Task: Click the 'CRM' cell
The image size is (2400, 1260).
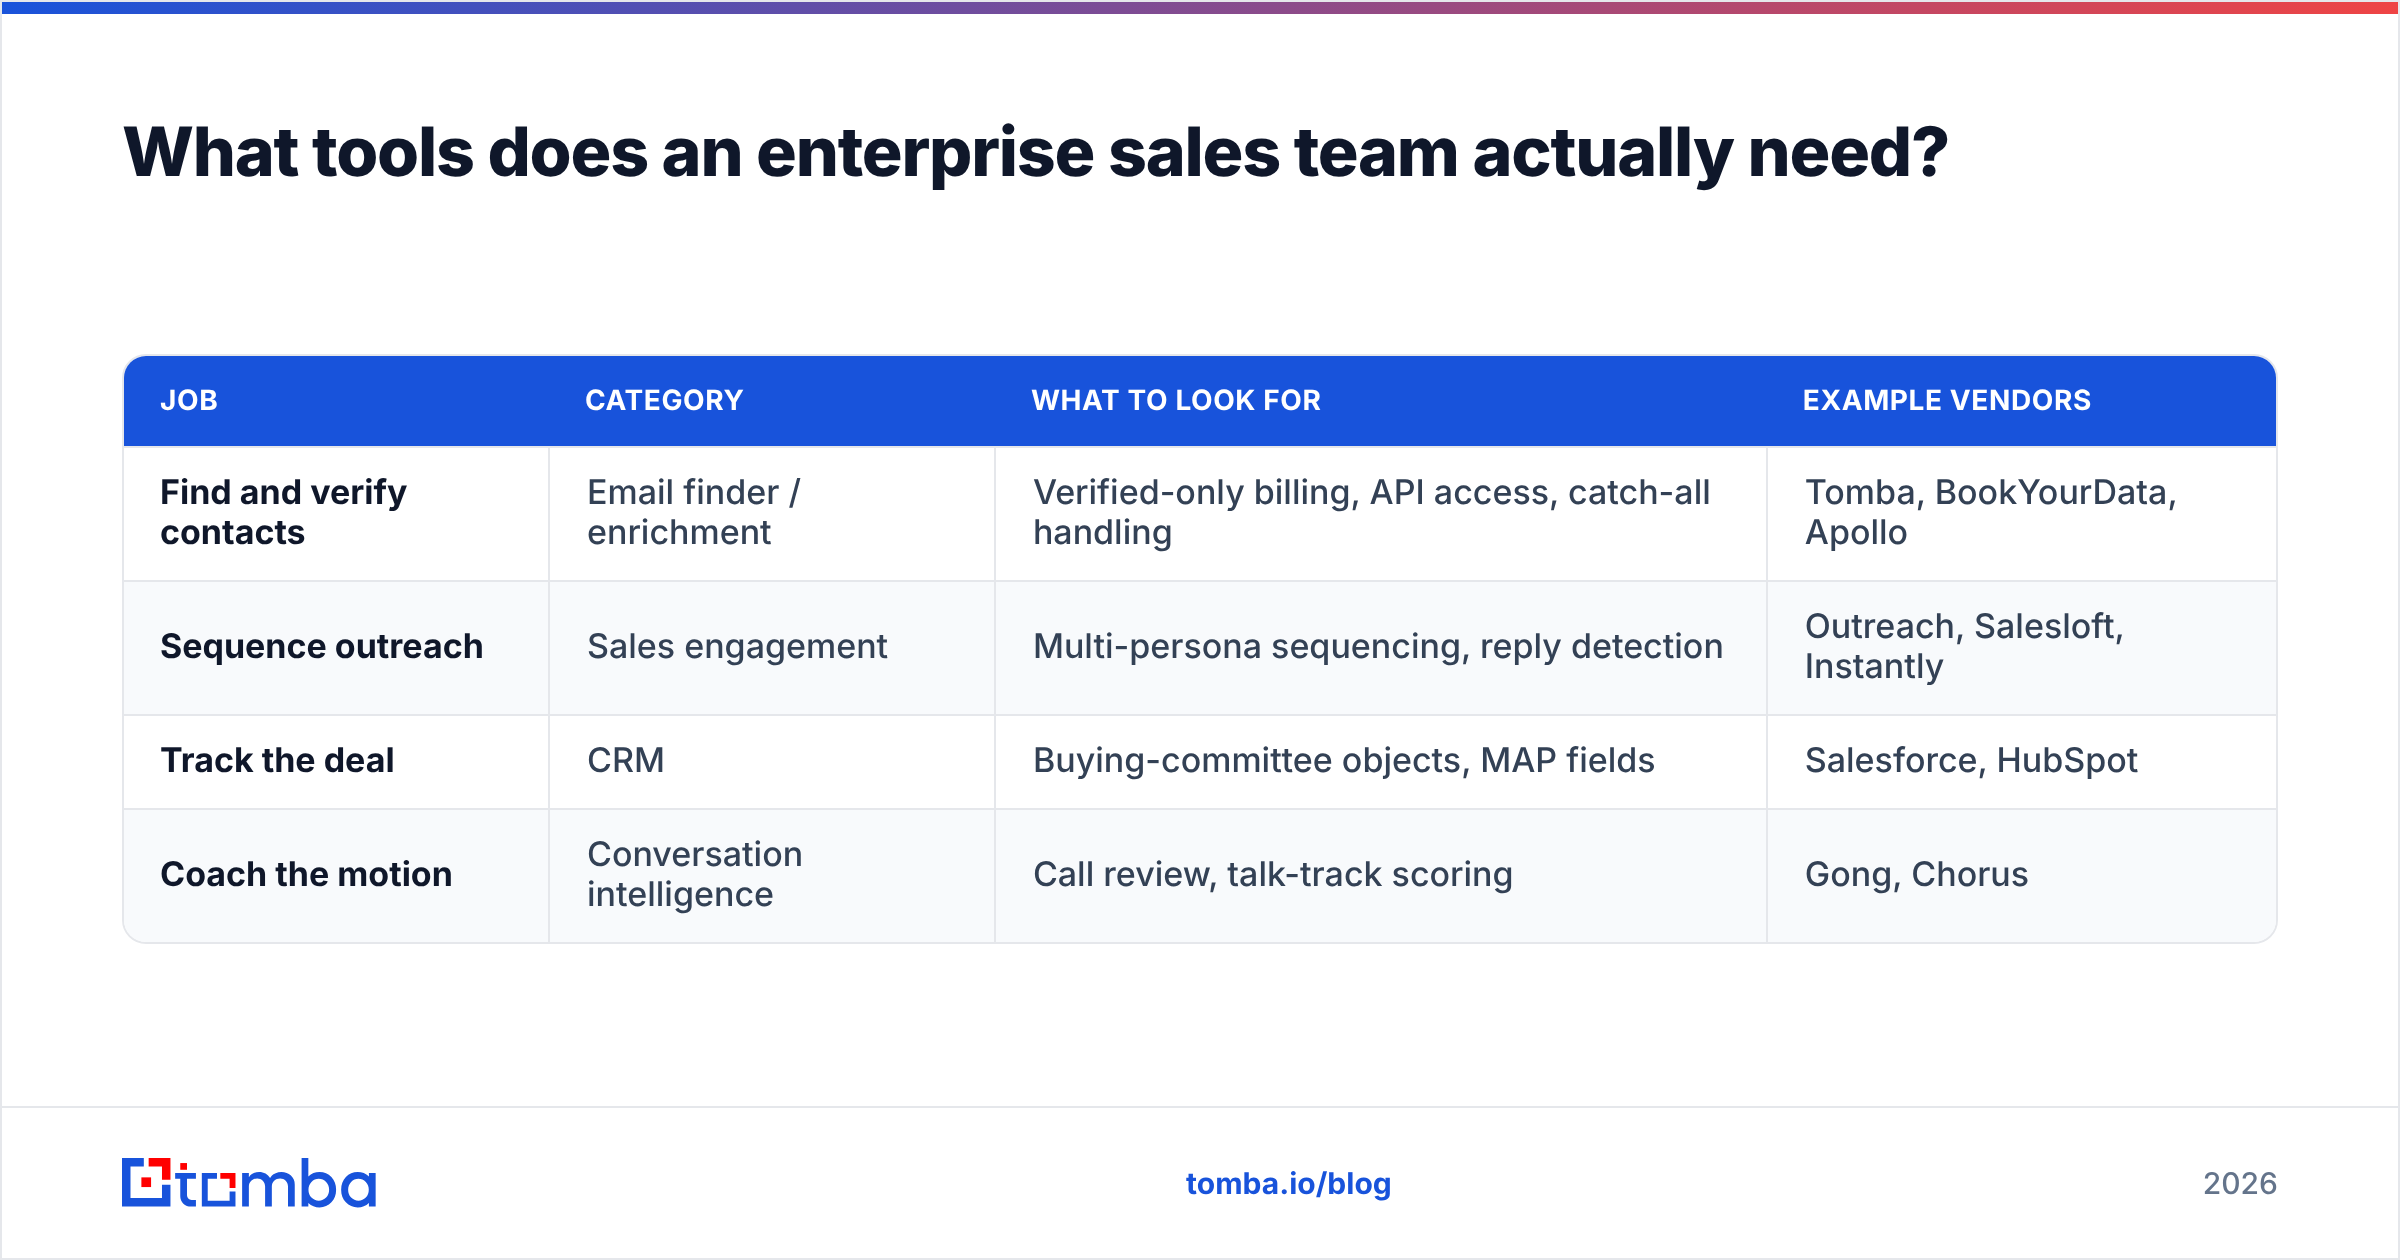Action: tap(772, 761)
